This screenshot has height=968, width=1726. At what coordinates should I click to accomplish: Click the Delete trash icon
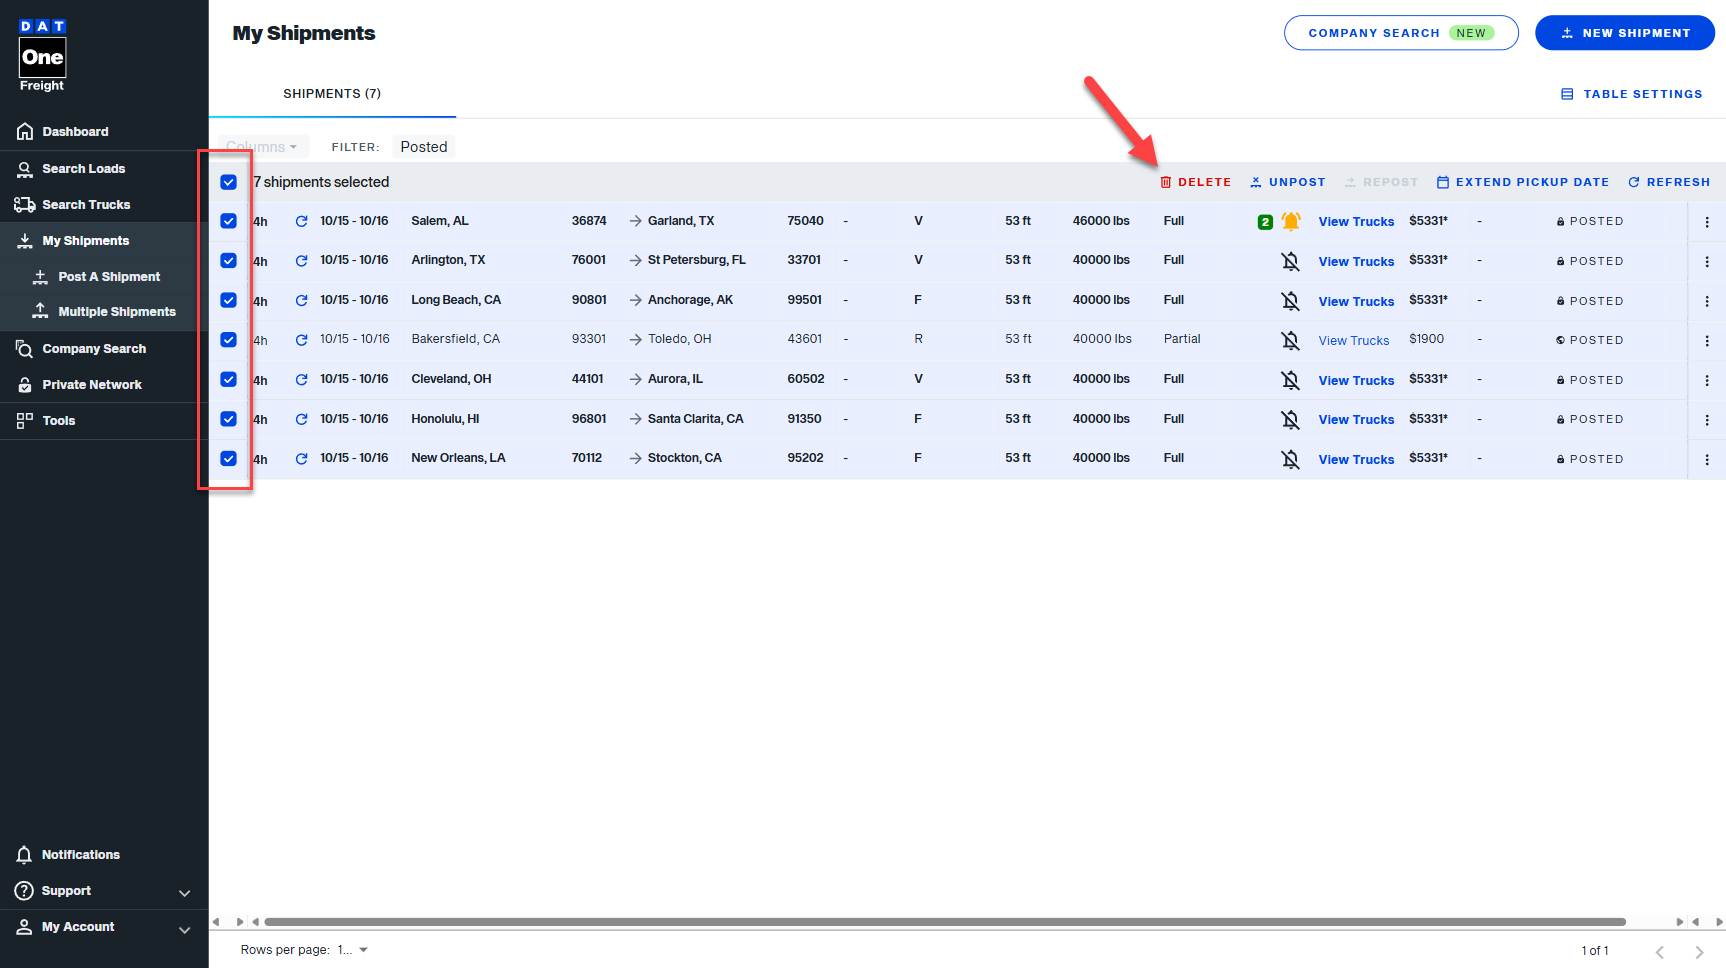pos(1165,182)
